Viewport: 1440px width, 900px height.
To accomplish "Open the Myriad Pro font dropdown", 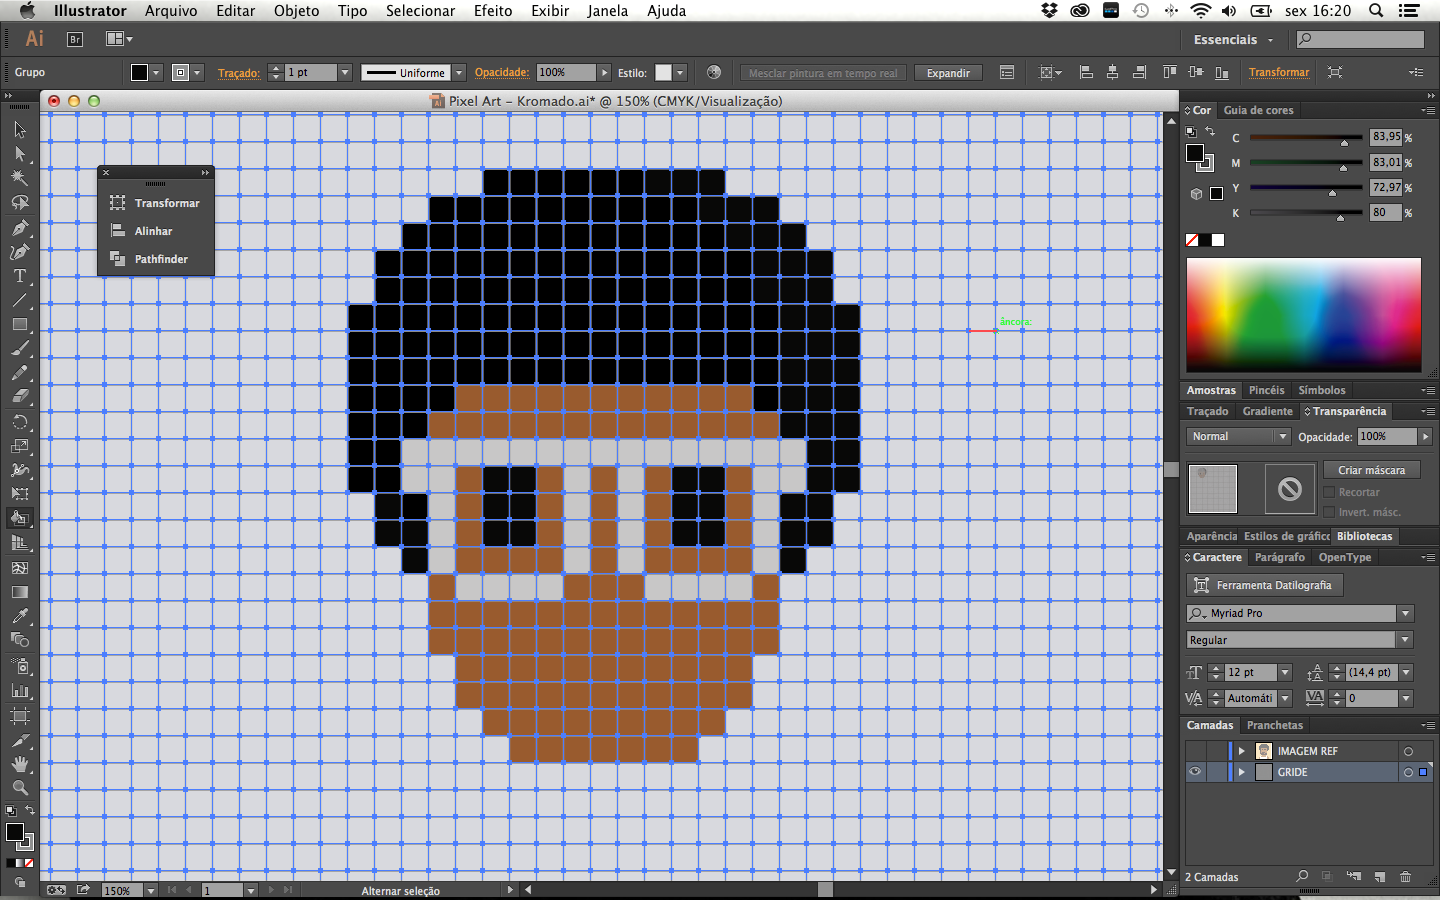I will pos(1405,613).
